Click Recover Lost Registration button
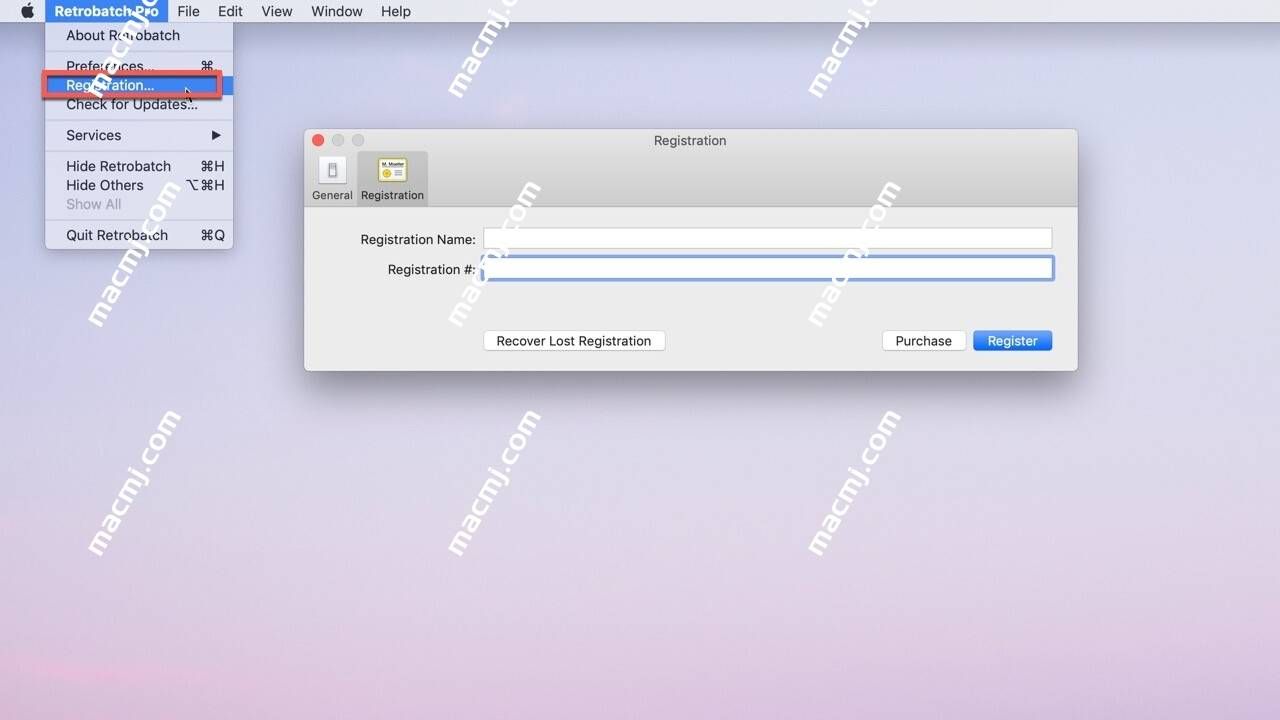The width and height of the screenshot is (1280, 720). pyautogui.click(x=574, y=341)
